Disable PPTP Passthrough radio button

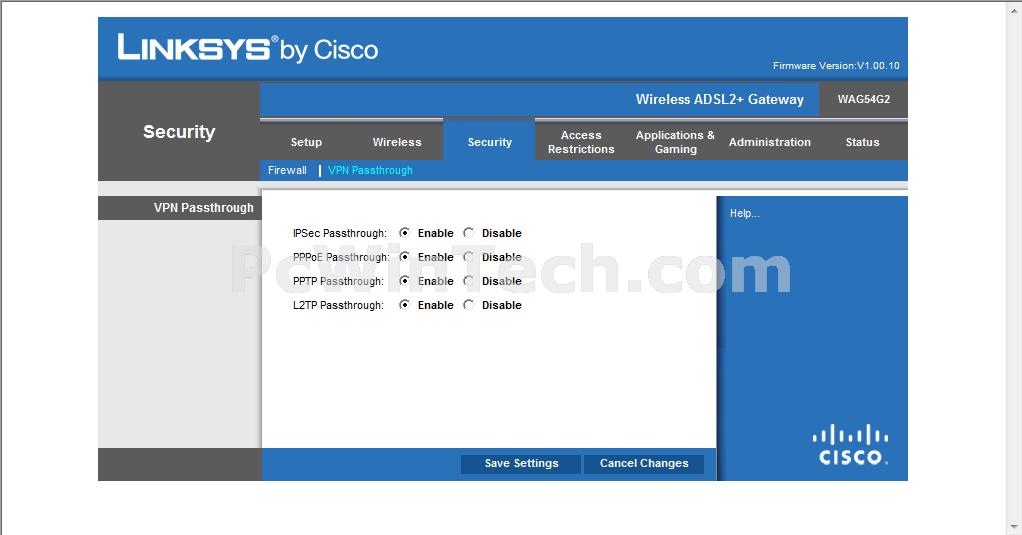pyautogui.click(x=469, y=281)
